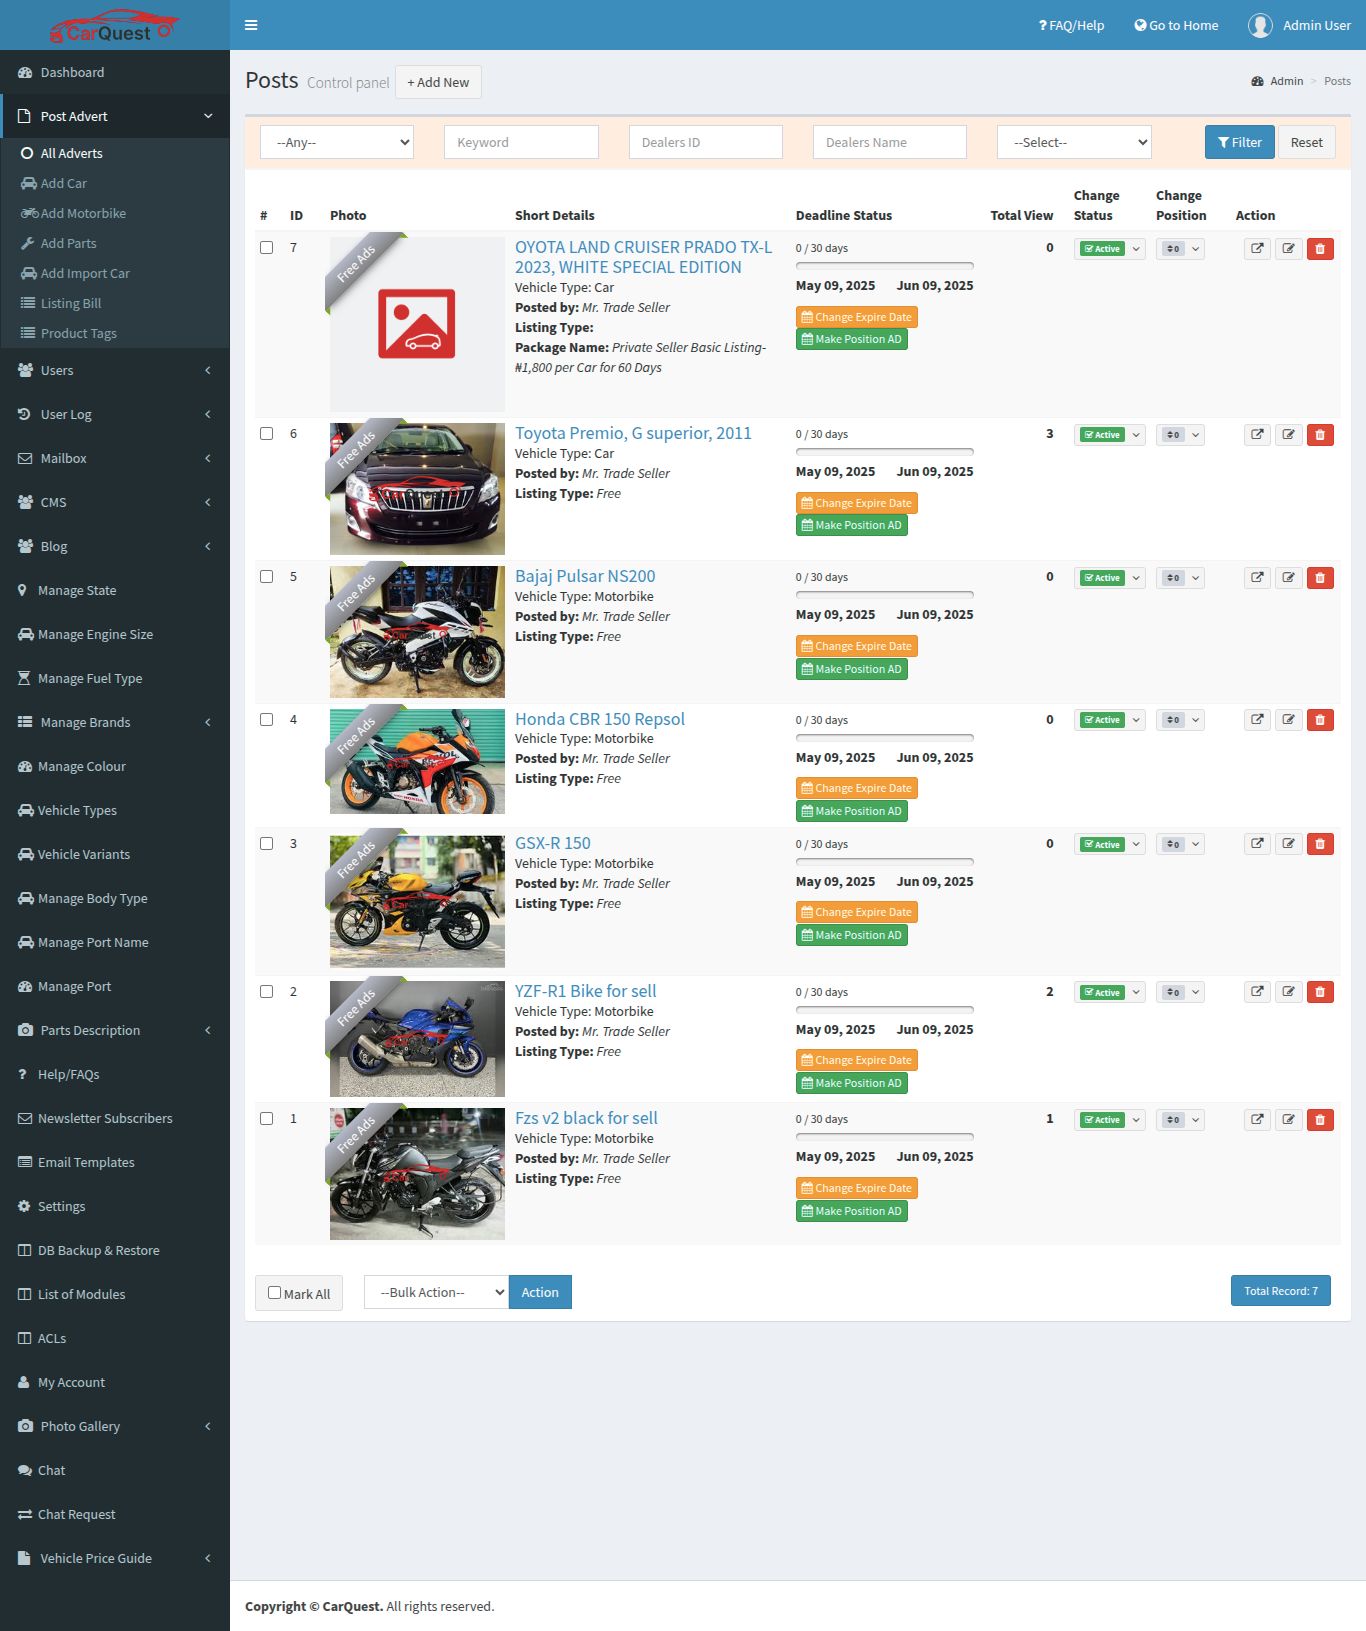This screenshot has height=1631, width=1366.
Task: Click the CarQuest logo
Action: point(113,26)
